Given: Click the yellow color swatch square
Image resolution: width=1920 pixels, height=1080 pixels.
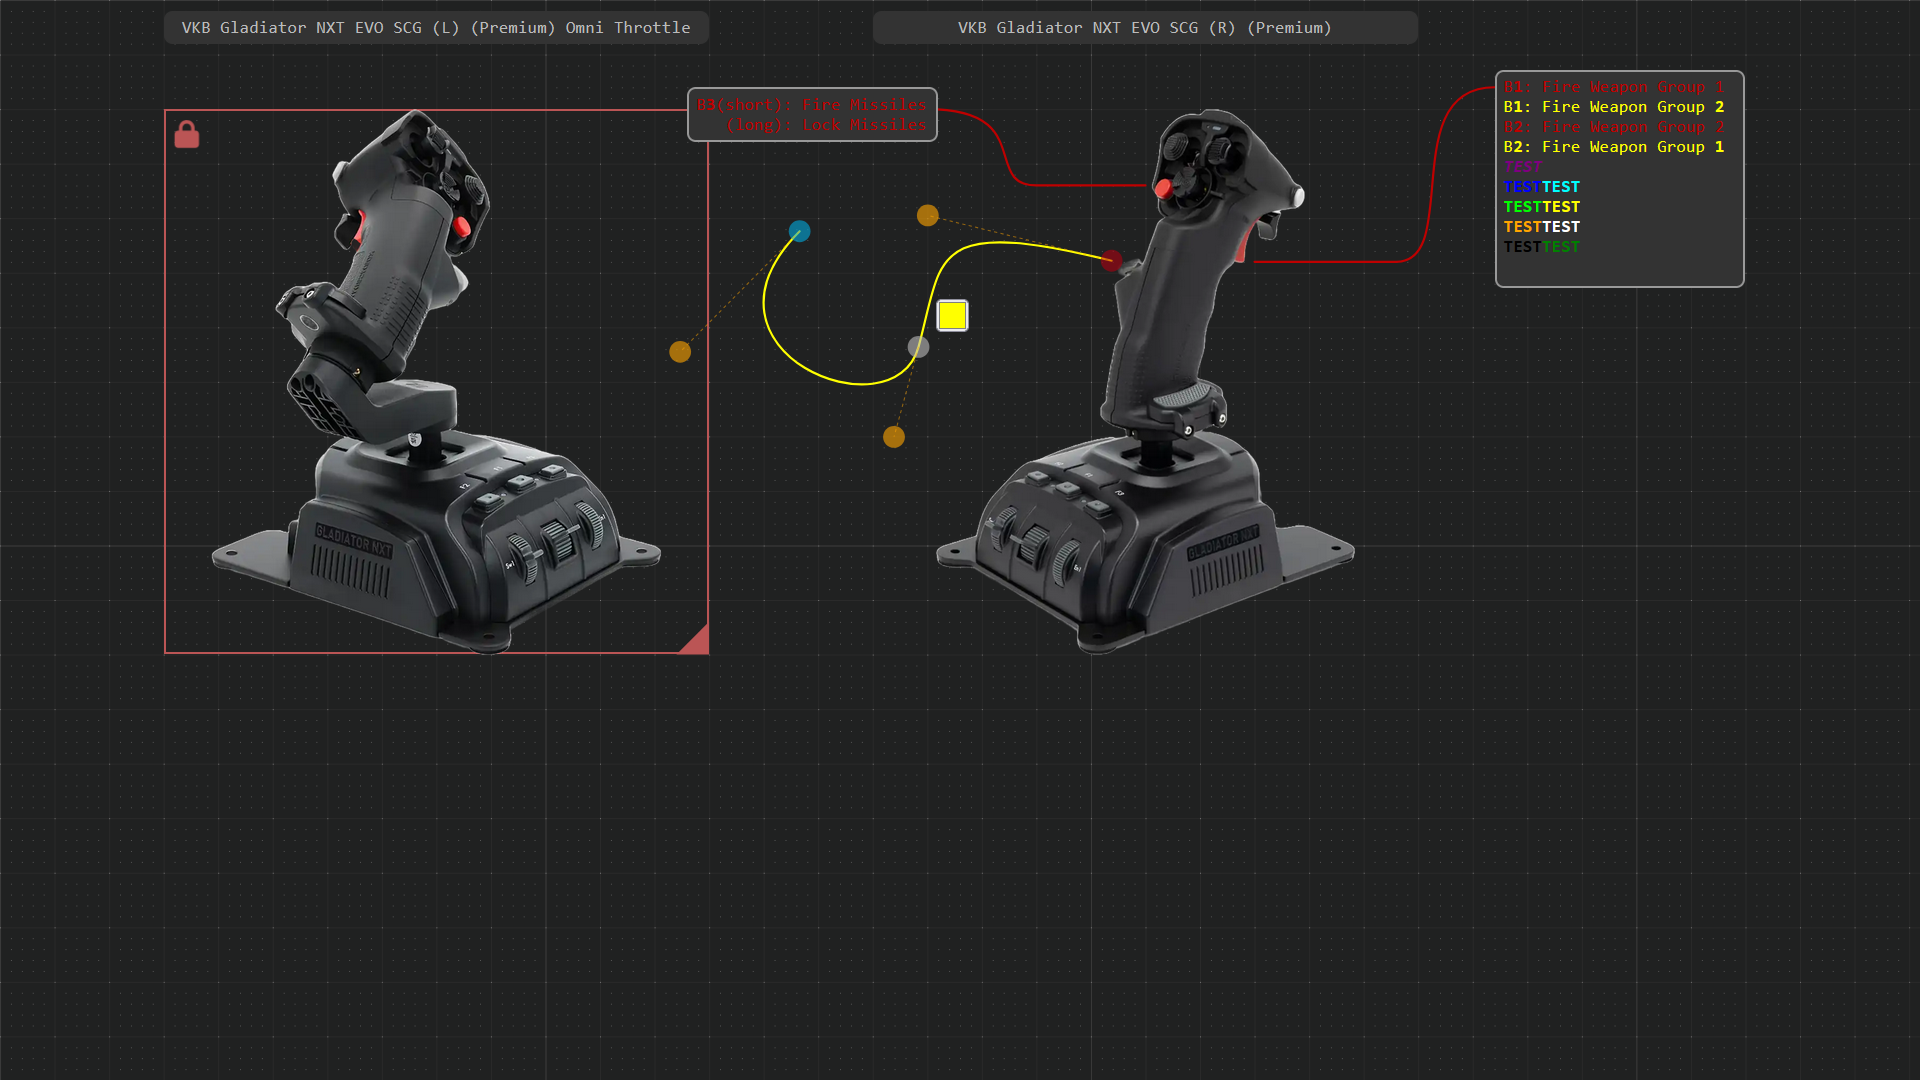Looking at the screenshot, I should click(x=952, y=315).
